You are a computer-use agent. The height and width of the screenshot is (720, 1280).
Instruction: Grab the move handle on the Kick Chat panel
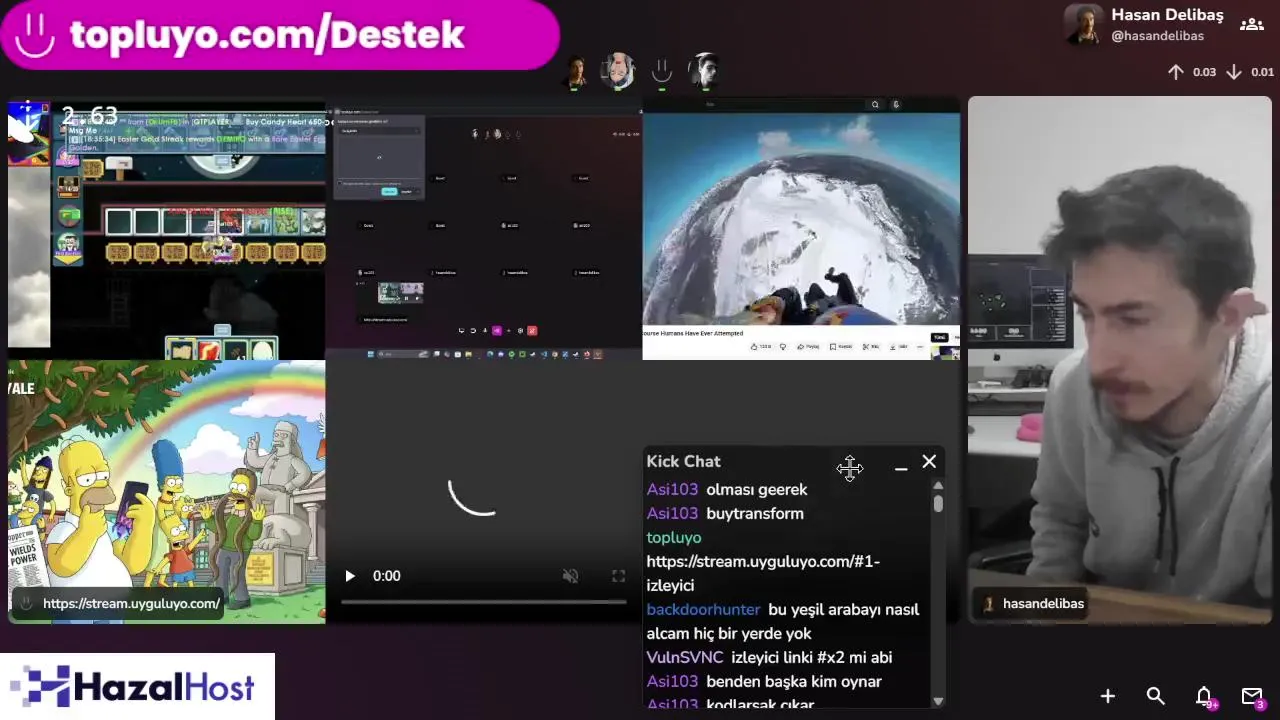[x=850, y=468]
